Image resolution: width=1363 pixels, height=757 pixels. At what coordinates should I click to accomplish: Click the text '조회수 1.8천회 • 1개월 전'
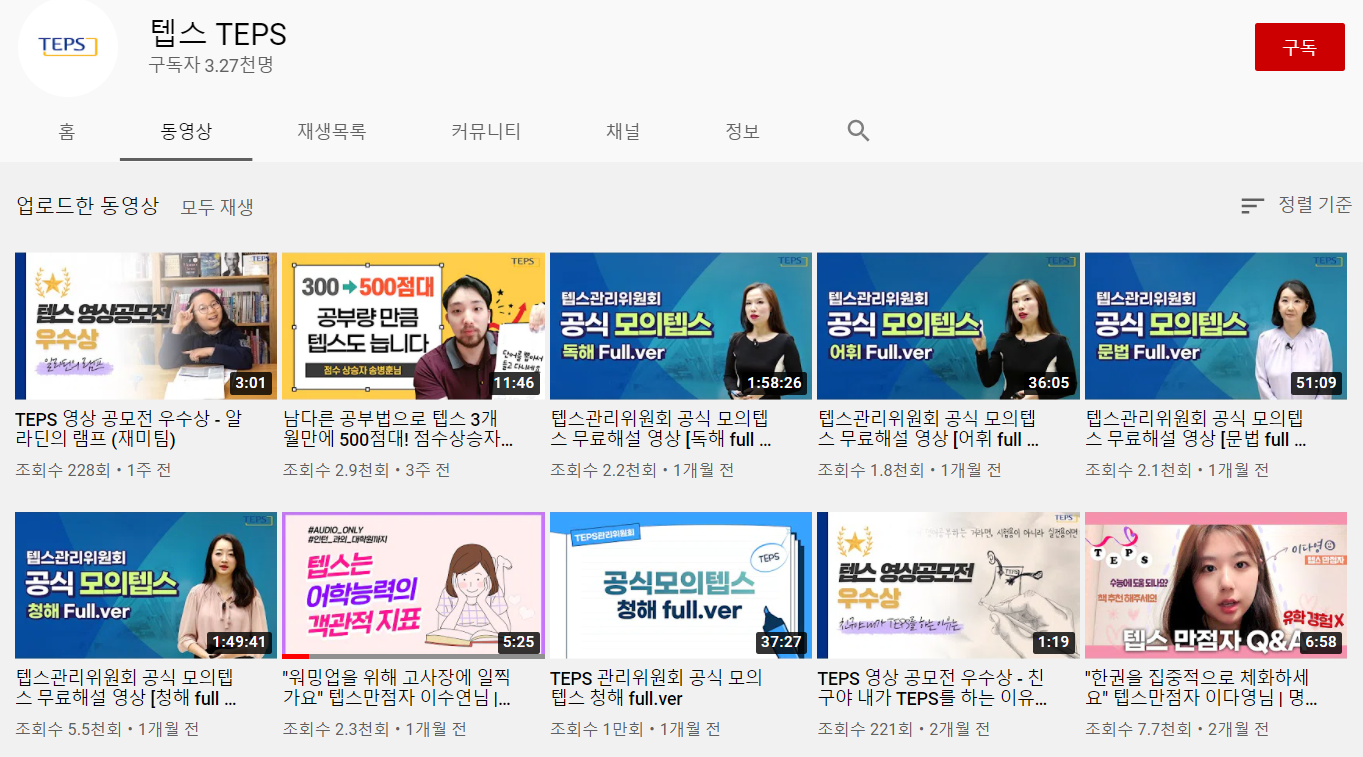point(910,470)
